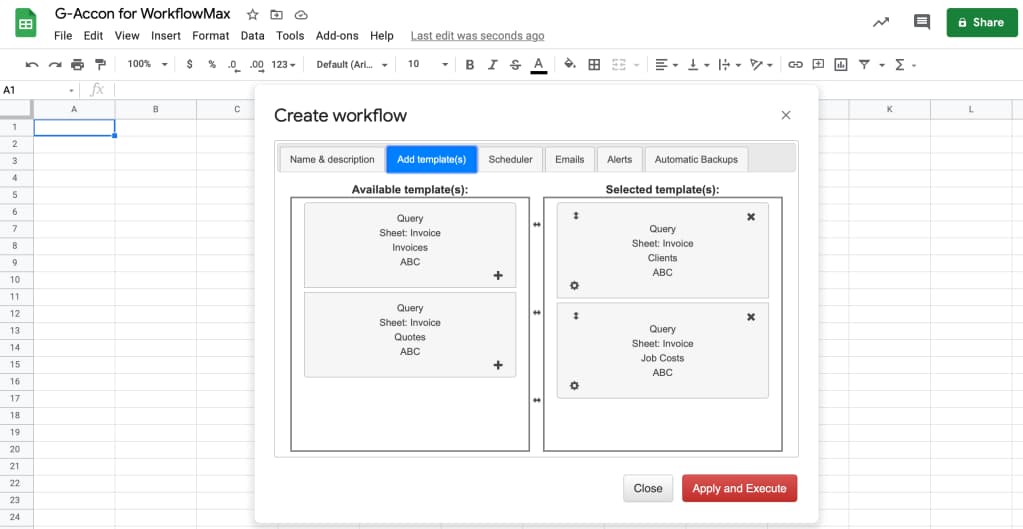Star the G-Accon document

[253, 14]
